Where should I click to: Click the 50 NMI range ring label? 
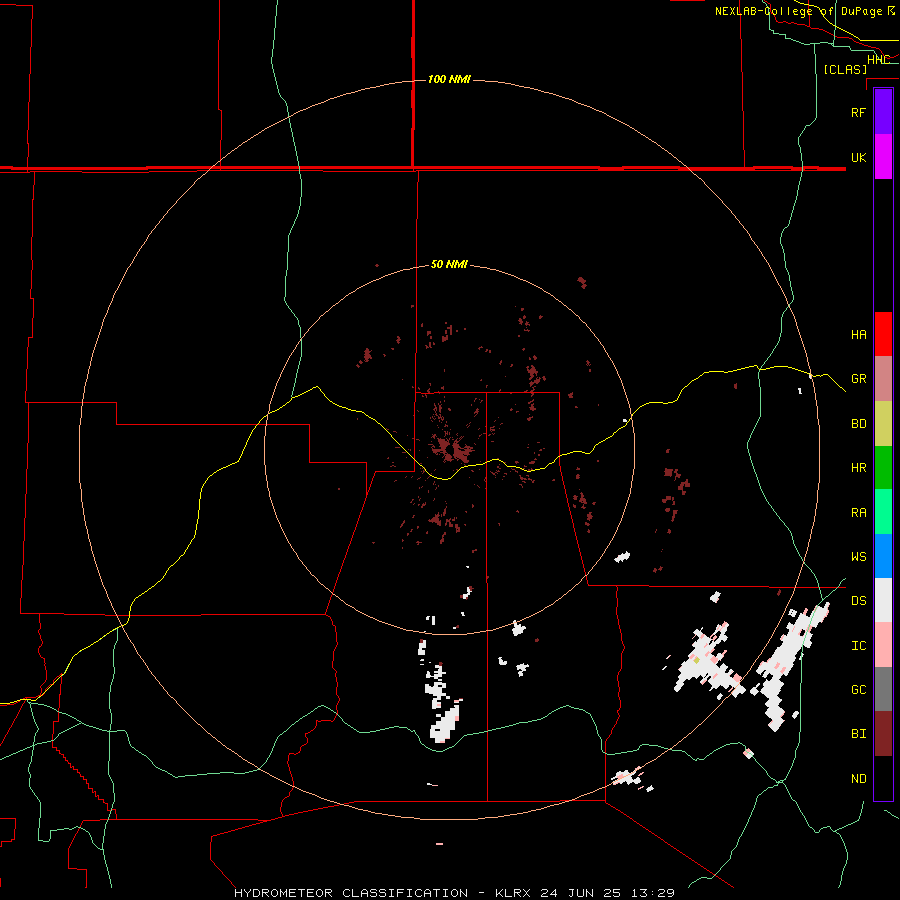tap(449, 265)
